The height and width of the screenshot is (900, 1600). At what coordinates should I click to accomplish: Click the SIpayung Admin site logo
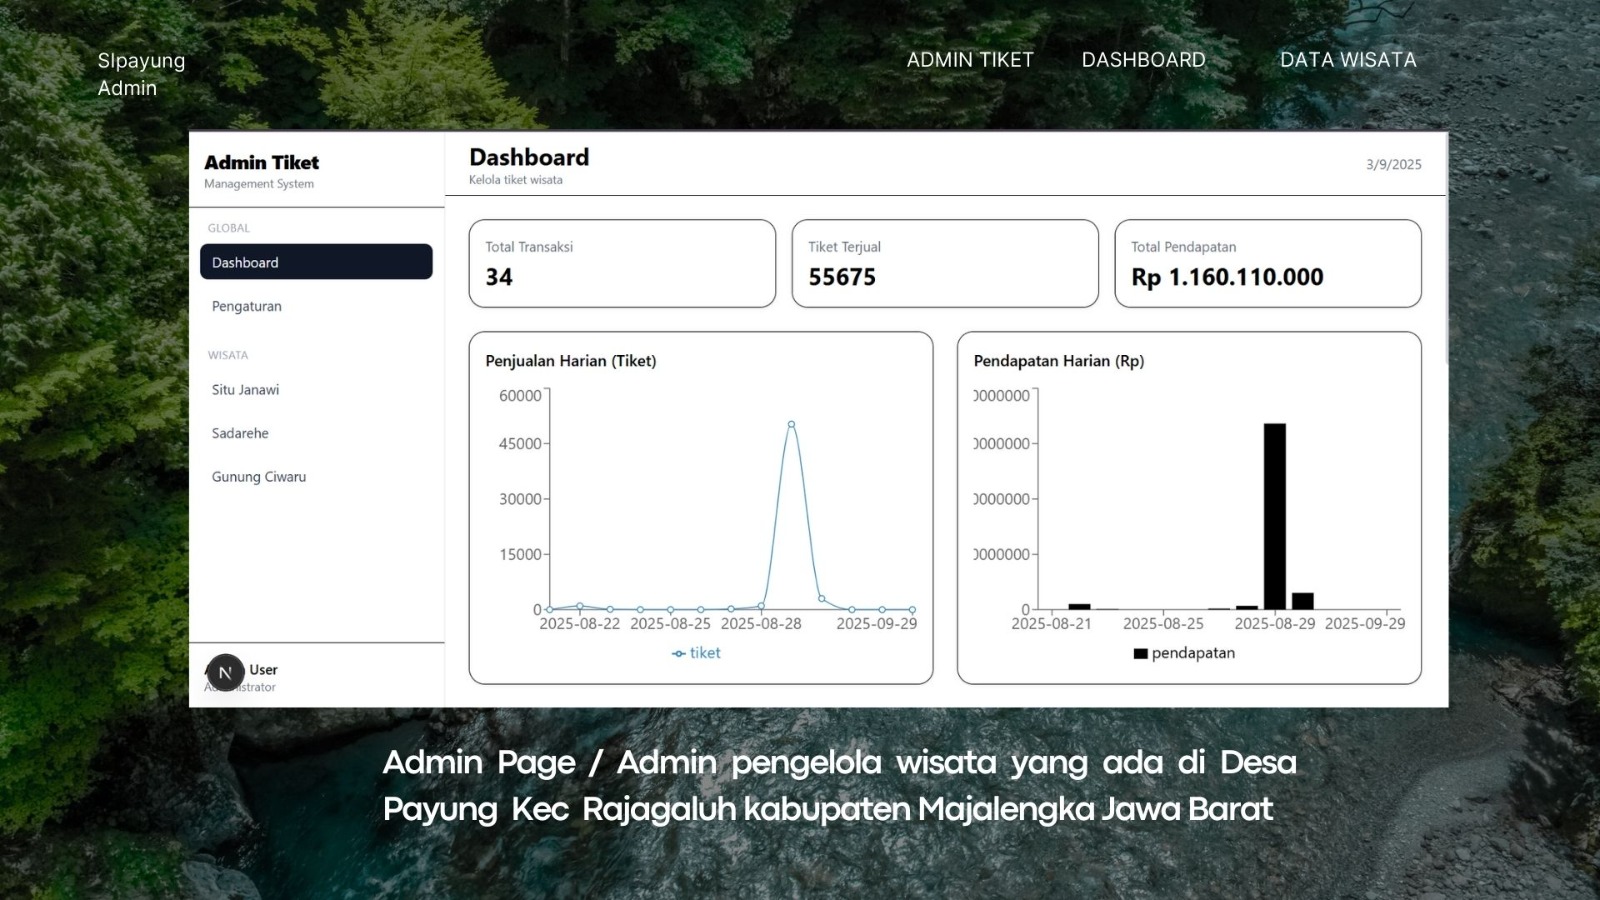tap(141, 74)
